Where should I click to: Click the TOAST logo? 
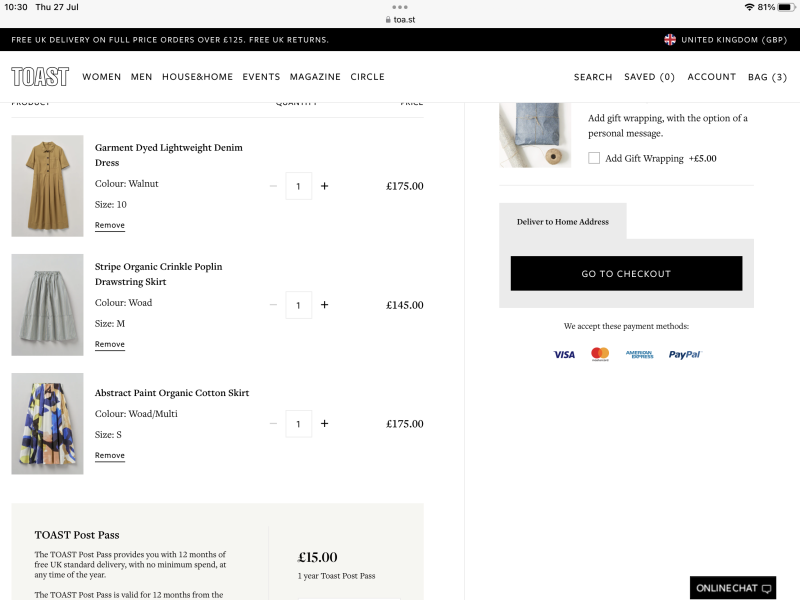[40, 77]
